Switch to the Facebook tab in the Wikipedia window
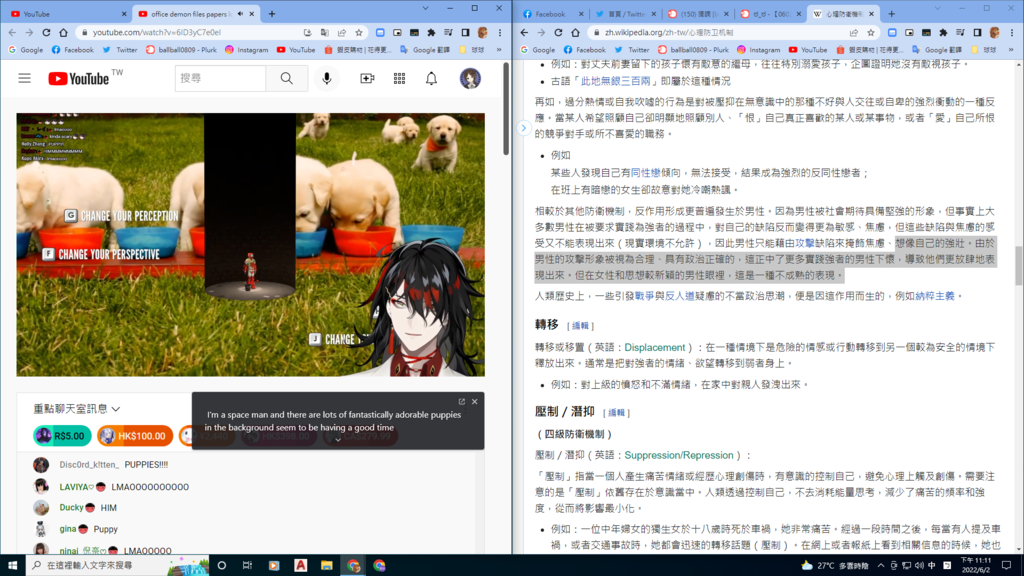This screenshot has width=1024, height=576. (551, 14)
